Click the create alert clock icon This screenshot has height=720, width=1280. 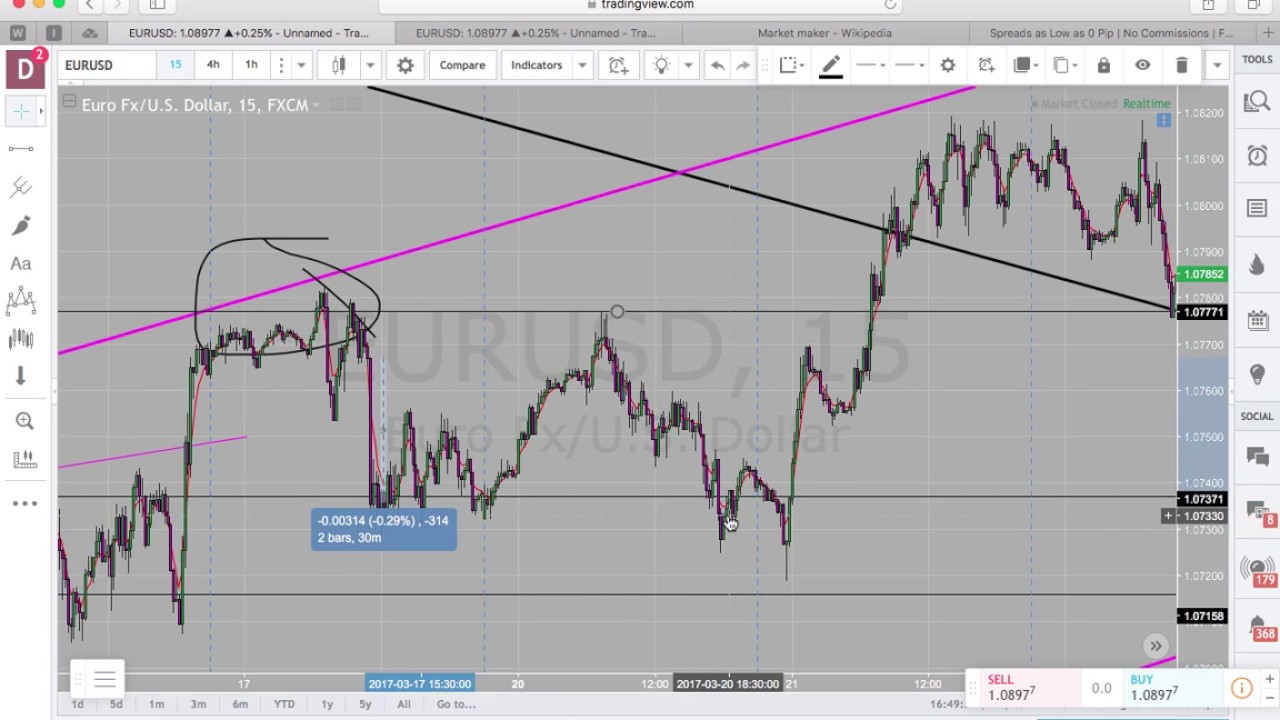(618, 65)
